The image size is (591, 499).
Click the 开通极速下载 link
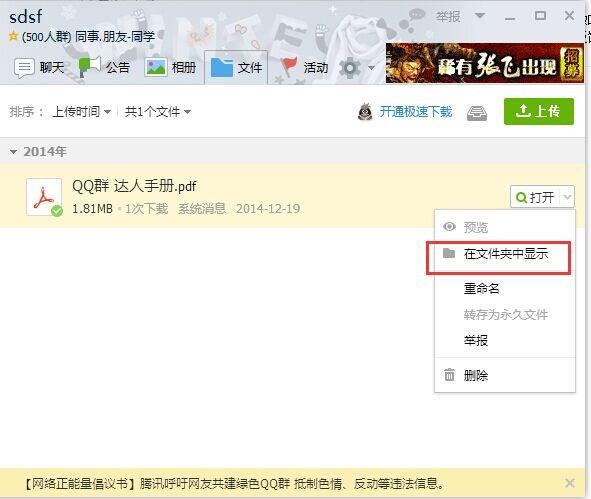415,112
